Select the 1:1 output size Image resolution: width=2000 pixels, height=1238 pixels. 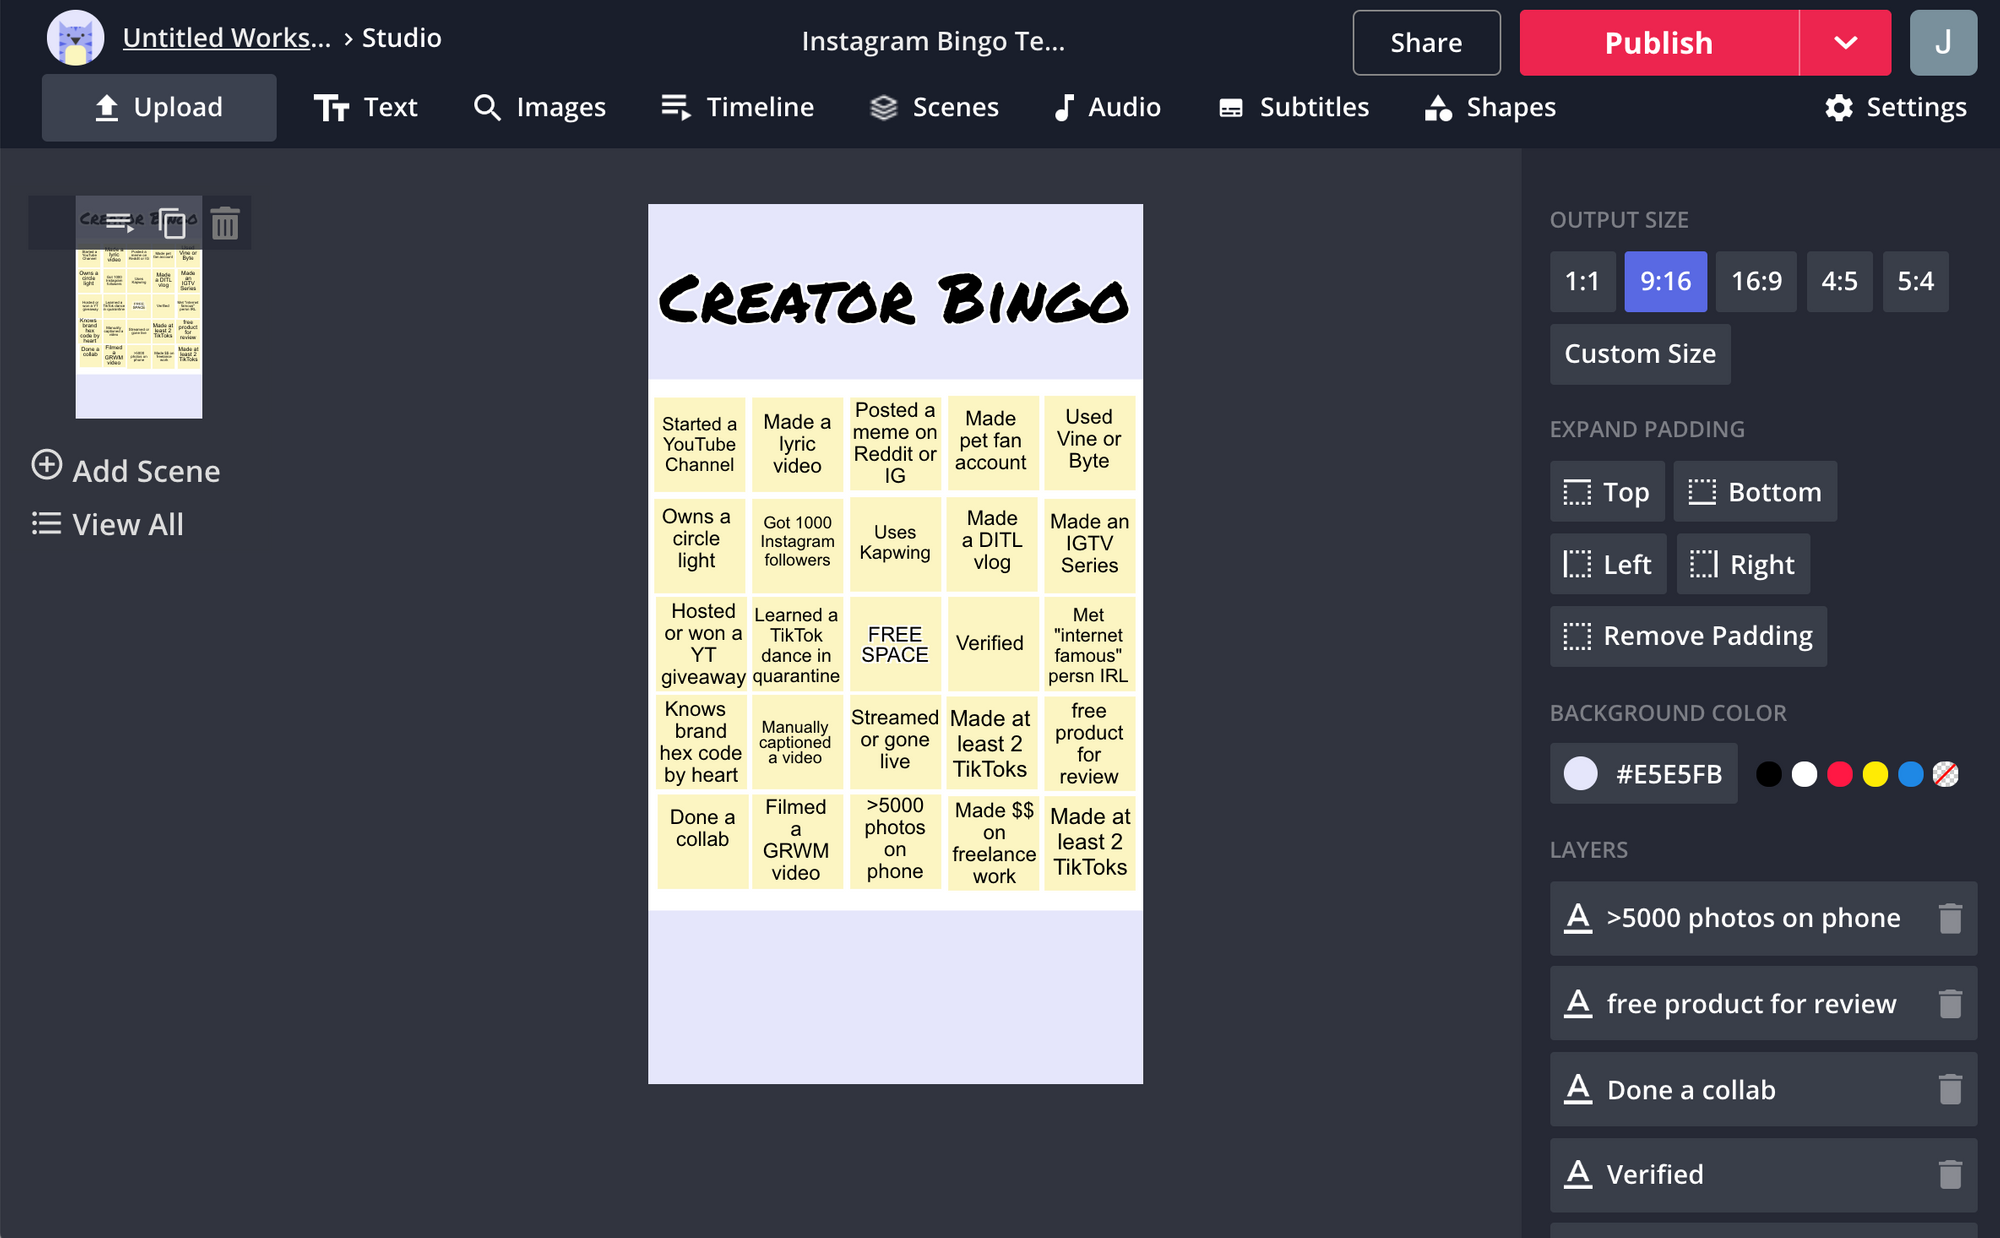[1582, 282]
